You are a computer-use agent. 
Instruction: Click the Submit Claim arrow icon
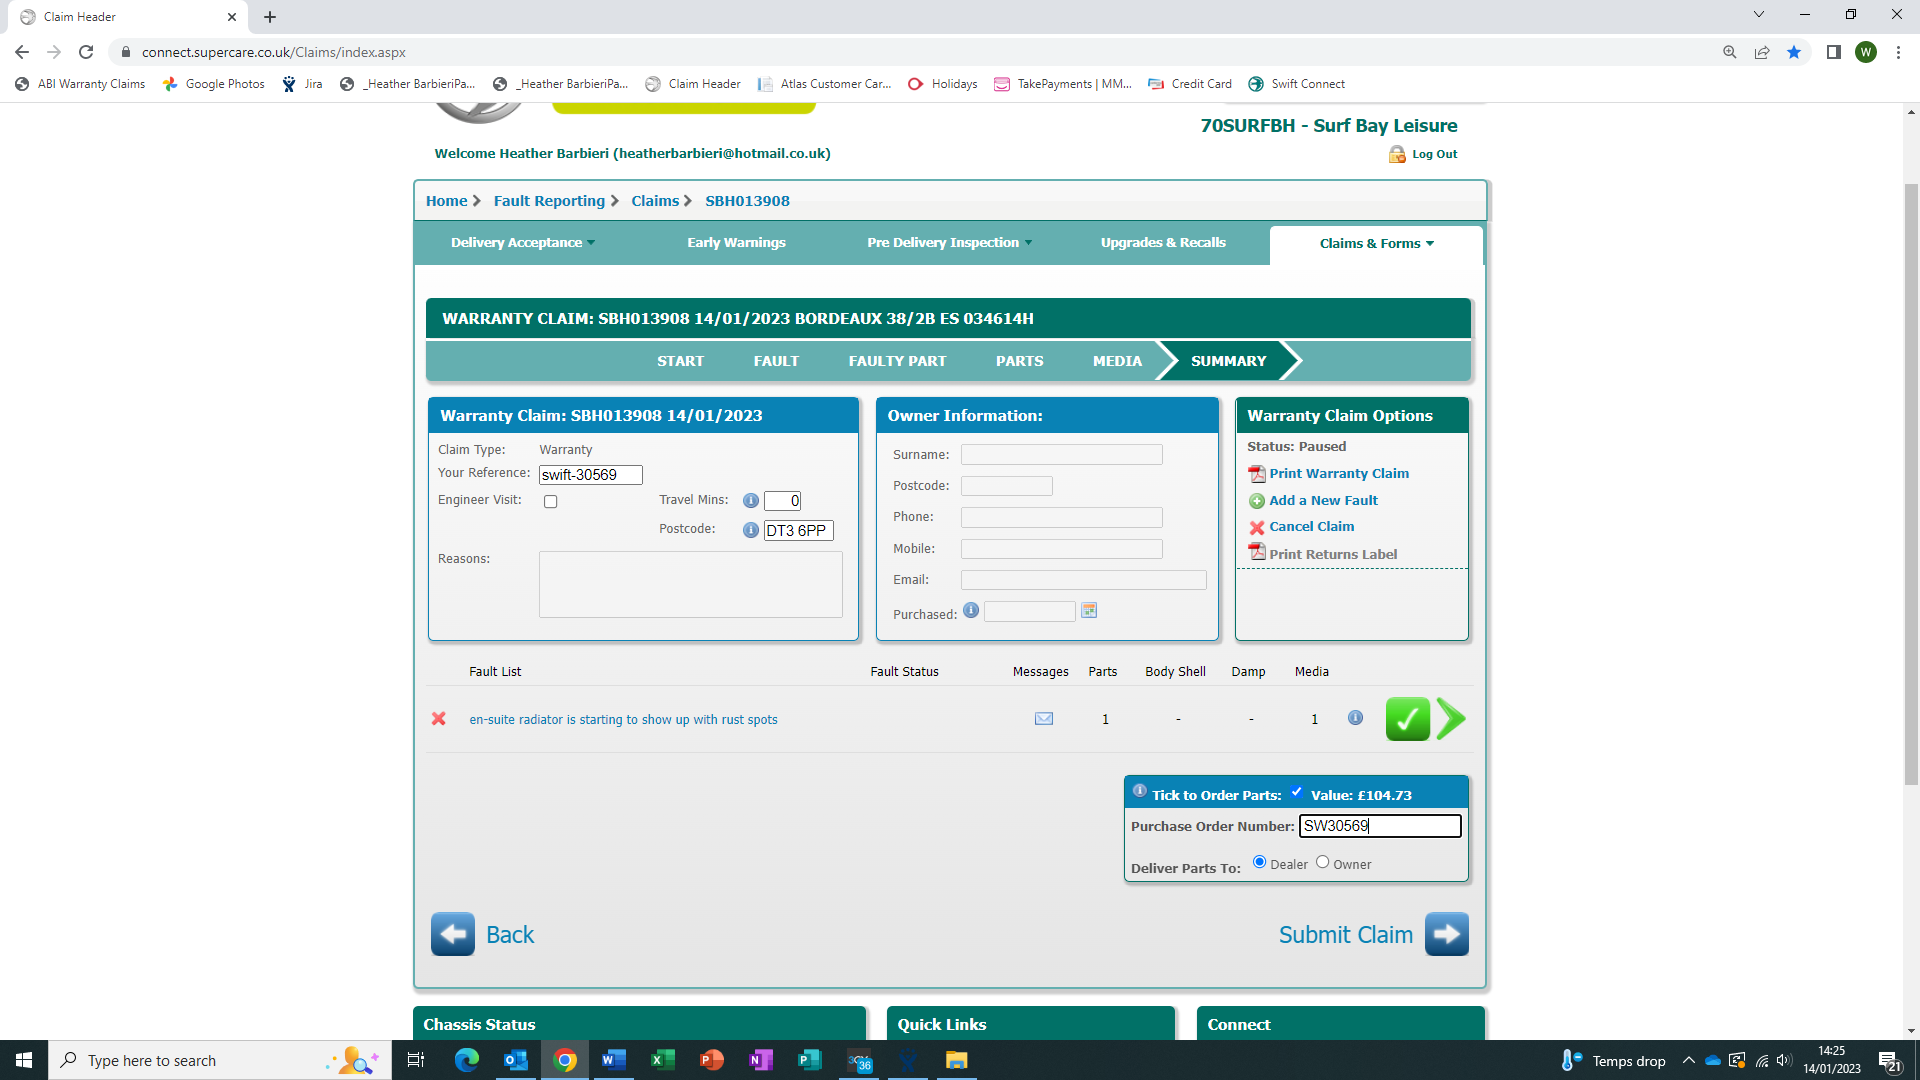pyautogui.click(x=1446, y=934)
